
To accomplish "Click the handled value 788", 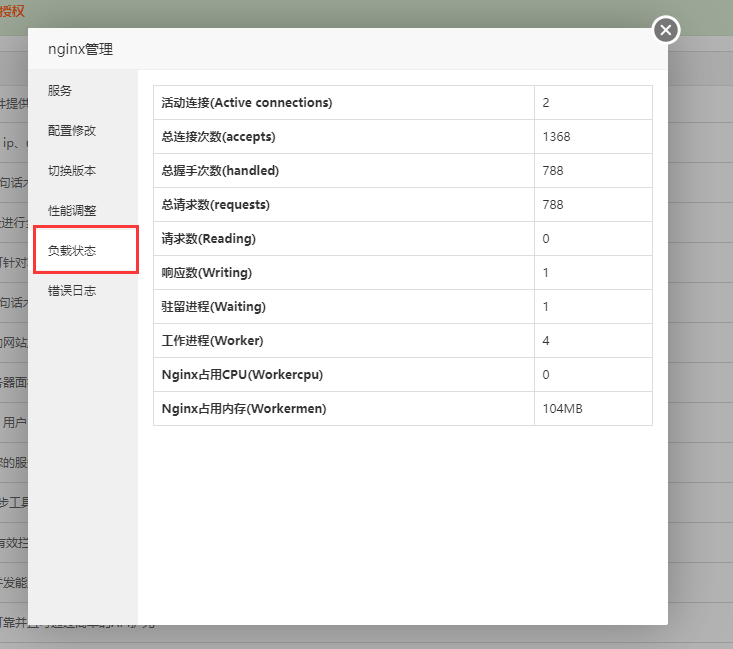I will (553, 171).
